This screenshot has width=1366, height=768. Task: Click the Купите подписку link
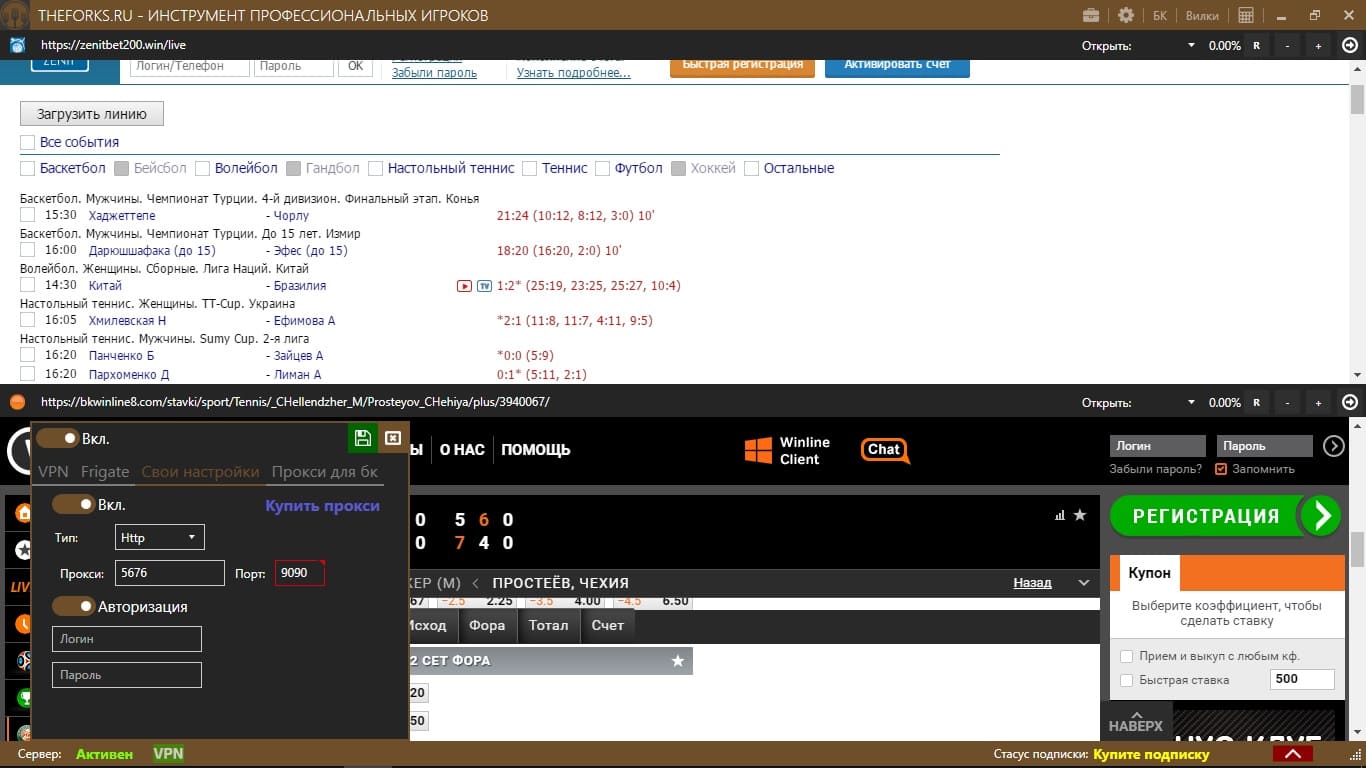click(1151, 755)
